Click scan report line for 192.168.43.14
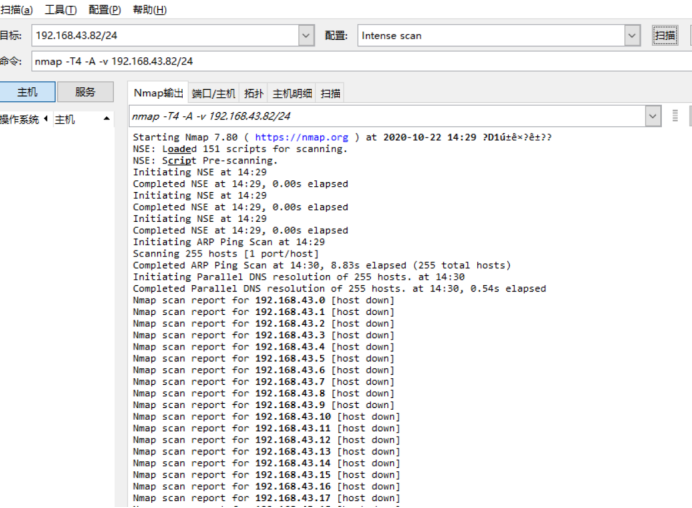692x508 pixels. 267,463
